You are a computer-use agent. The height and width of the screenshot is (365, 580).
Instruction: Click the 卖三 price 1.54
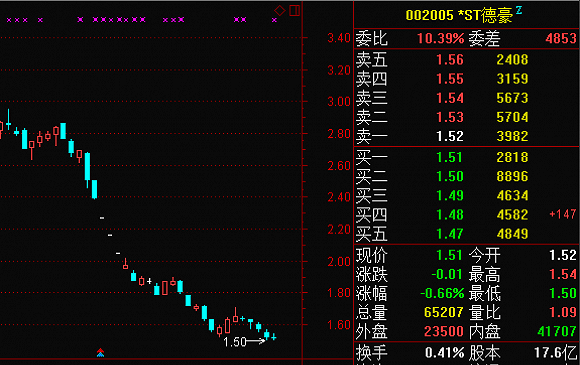point(450,98)
